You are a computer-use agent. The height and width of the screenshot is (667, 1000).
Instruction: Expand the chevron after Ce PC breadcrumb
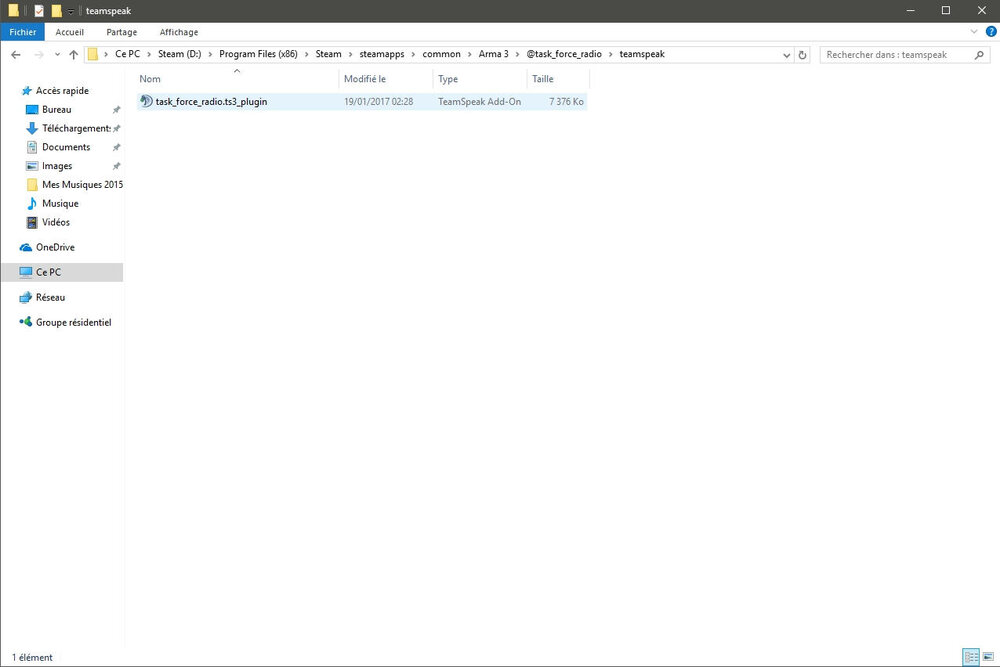pyautogui.click(x=149, y=54)
